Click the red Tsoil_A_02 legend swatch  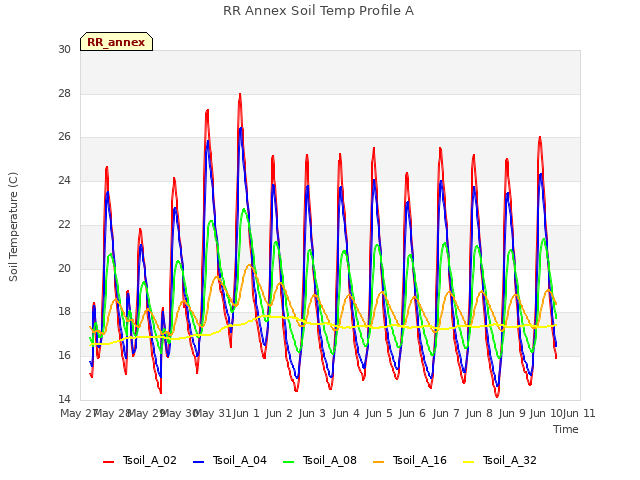pyautogui.click(x=109, y=462)
